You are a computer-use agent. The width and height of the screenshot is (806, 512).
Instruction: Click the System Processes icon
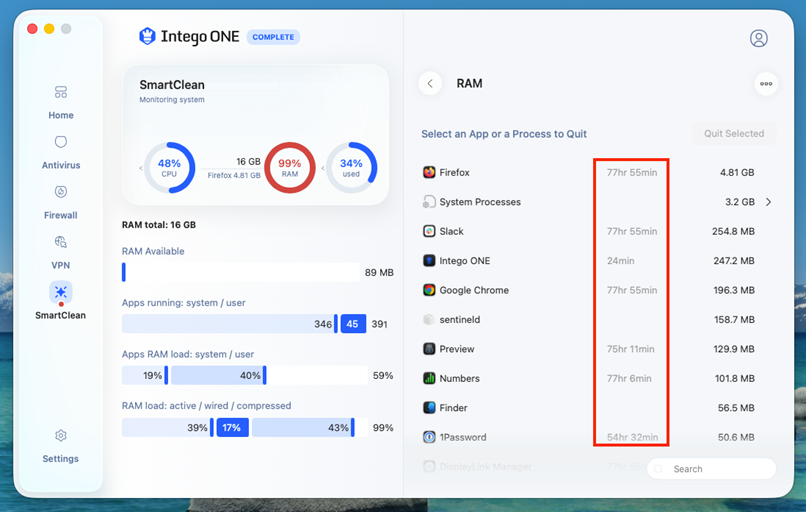[429, 202]
